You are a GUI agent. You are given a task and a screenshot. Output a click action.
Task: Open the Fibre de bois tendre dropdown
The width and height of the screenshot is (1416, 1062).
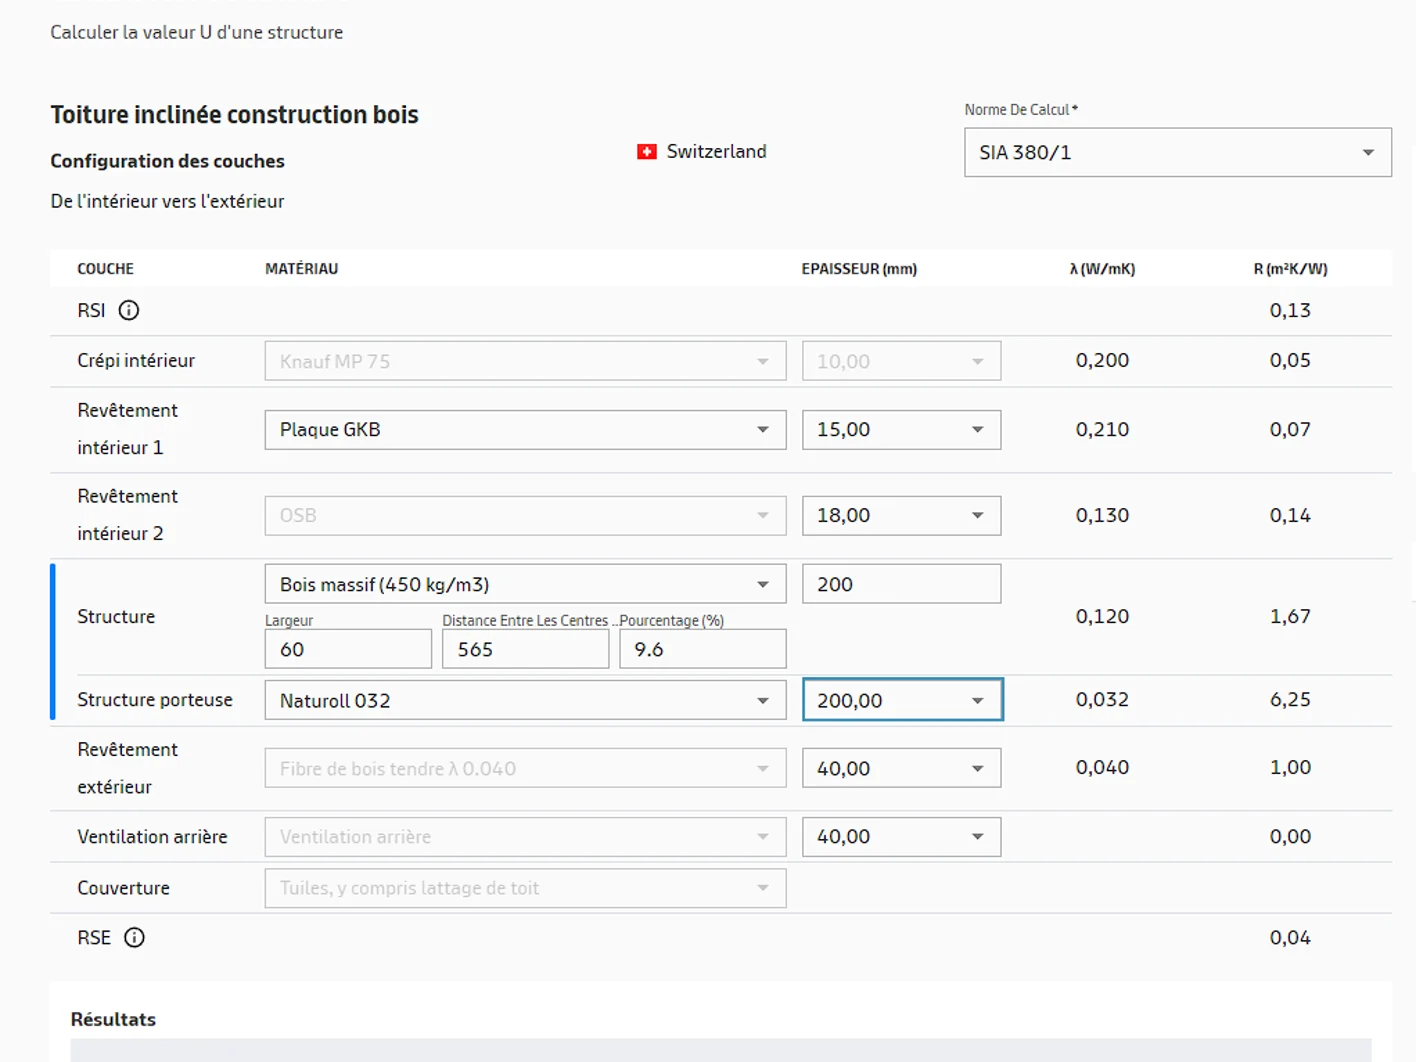pos(525,768)
